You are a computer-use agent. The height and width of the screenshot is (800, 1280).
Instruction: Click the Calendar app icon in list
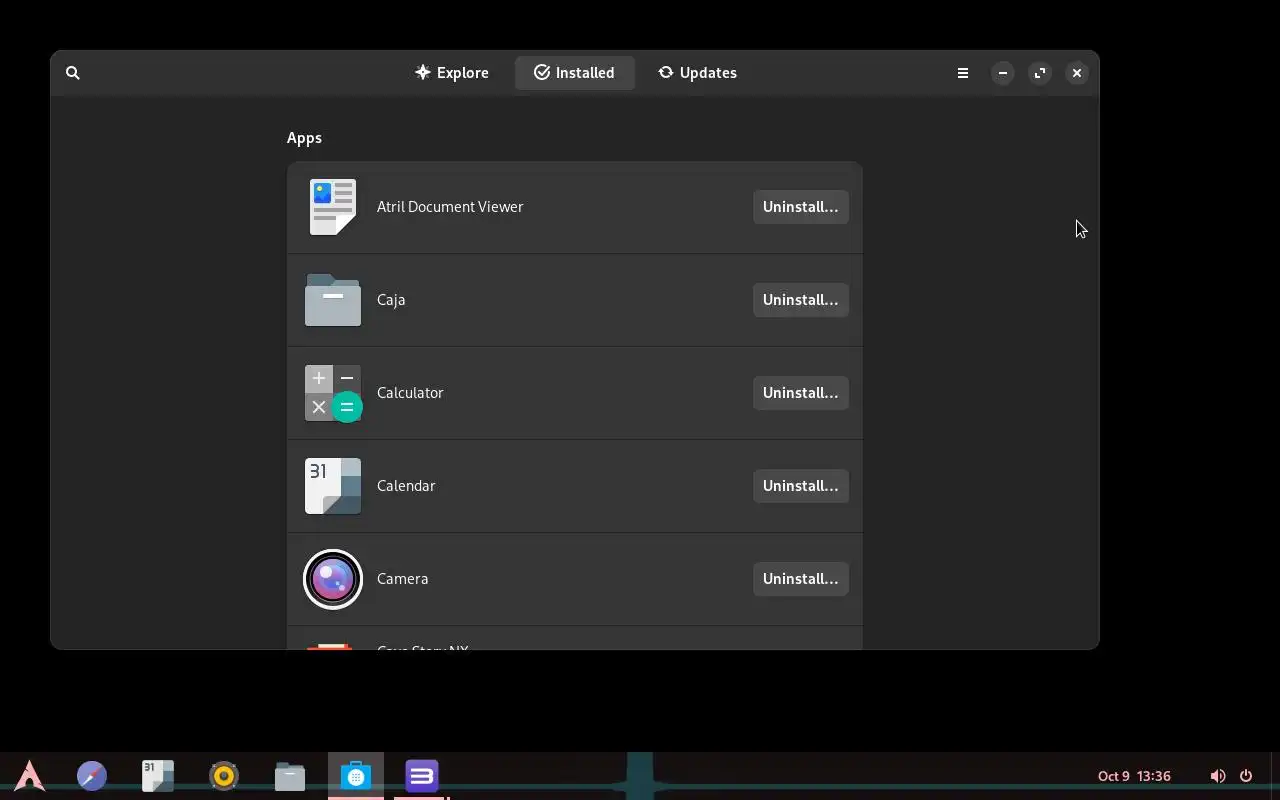click(333, 486)
